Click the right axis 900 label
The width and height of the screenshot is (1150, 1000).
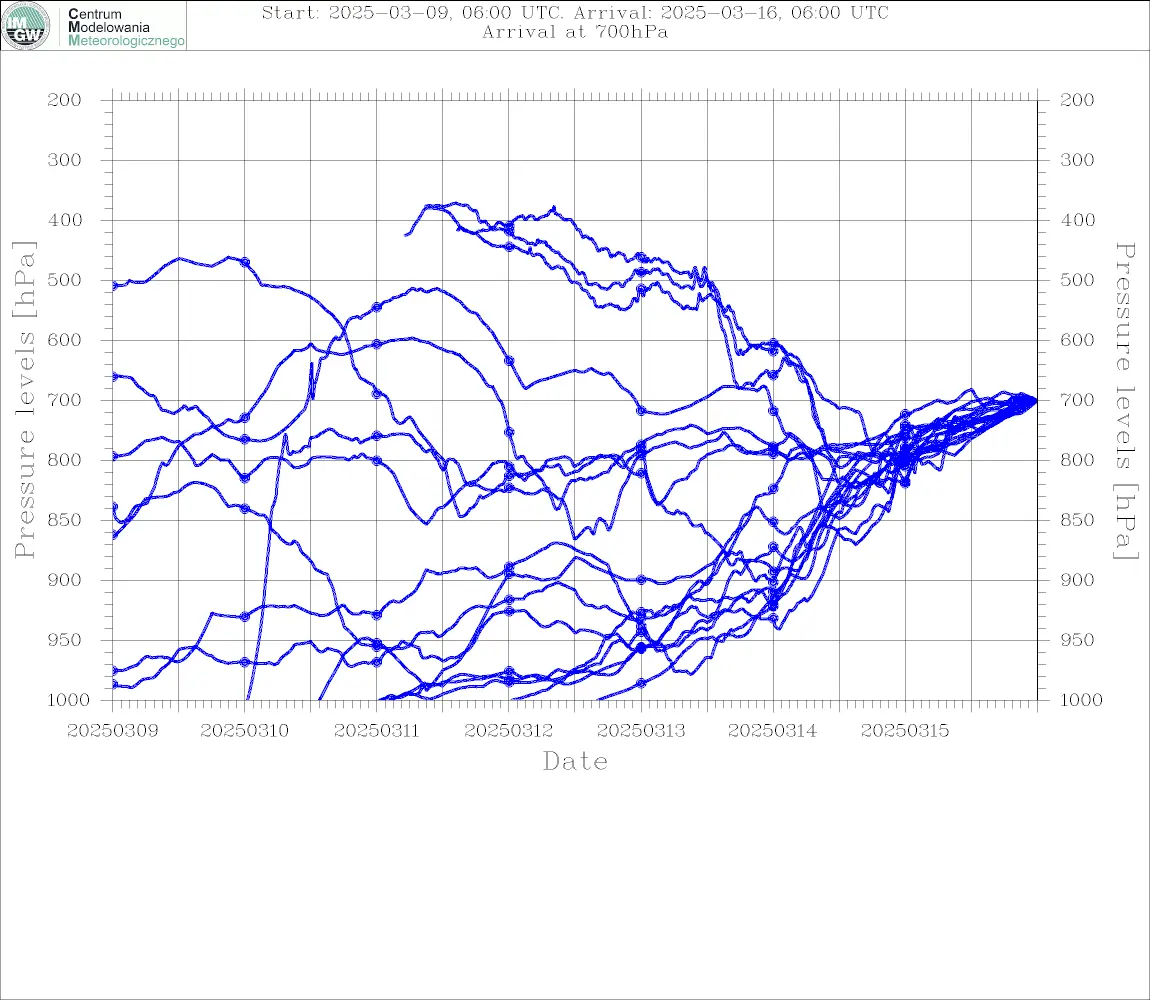coord(1077,580)
